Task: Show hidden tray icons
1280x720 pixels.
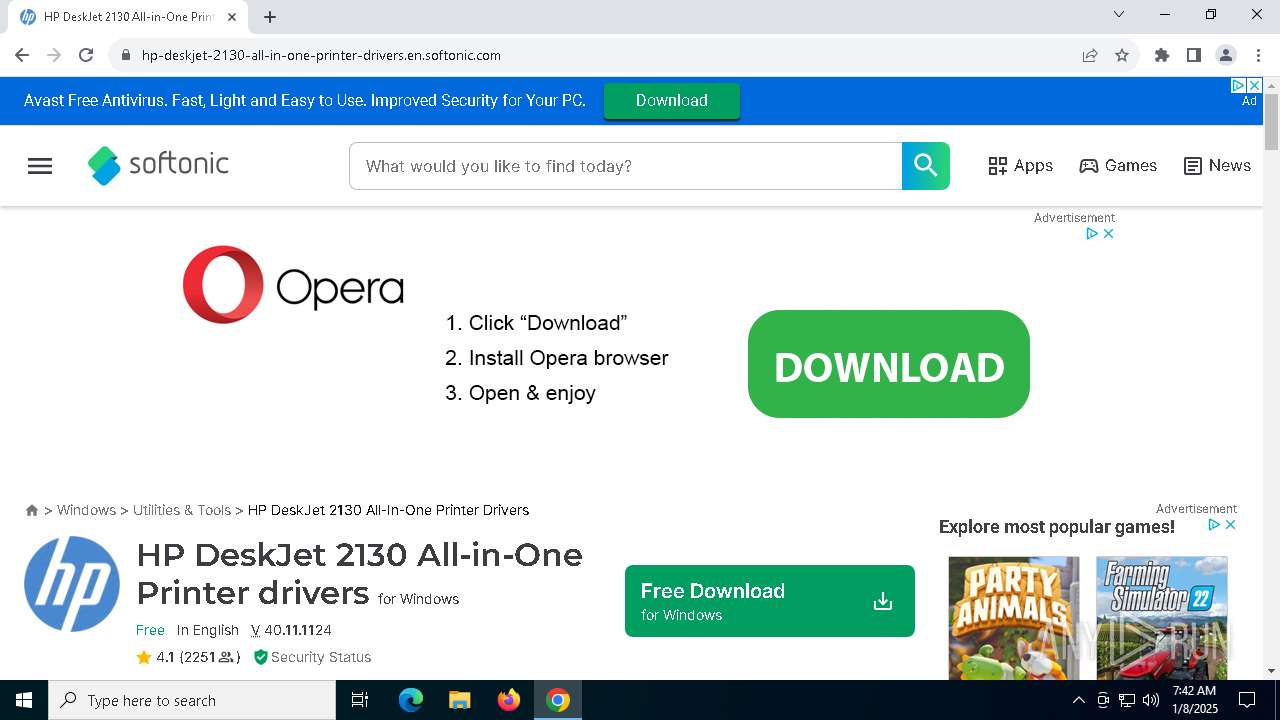Action: click(1078, 700)
